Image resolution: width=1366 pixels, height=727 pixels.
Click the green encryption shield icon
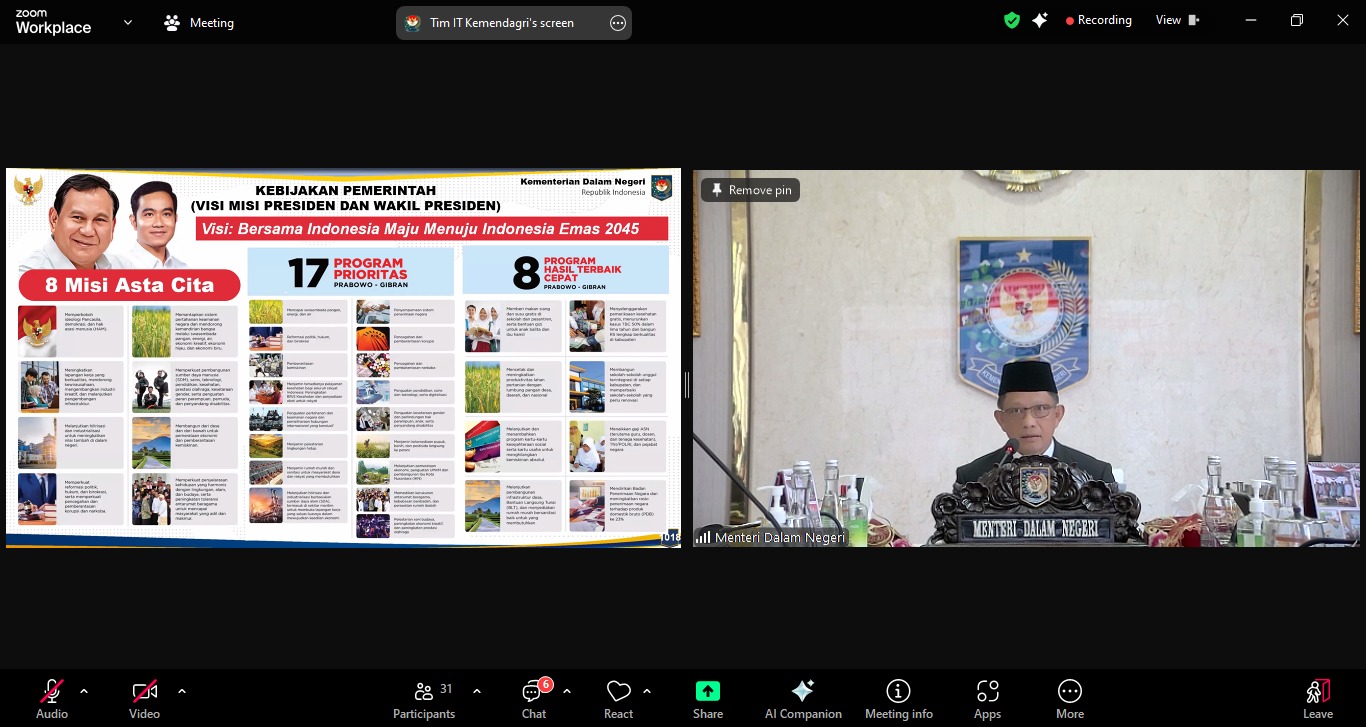(x=1012, y=20)
